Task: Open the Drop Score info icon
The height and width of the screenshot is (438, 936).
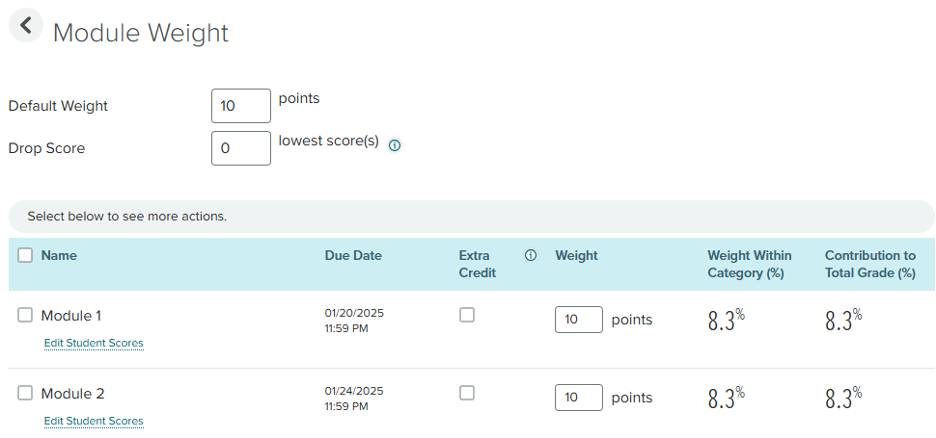Action: (x=395, y=145)
